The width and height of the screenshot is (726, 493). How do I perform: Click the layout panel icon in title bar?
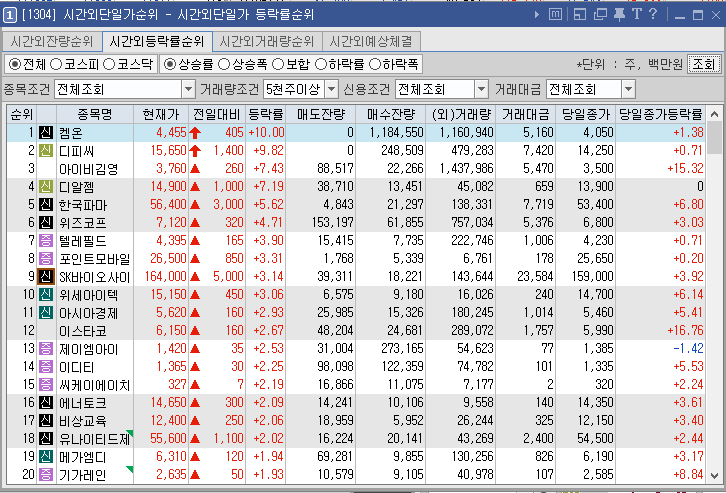pos(580,15)
